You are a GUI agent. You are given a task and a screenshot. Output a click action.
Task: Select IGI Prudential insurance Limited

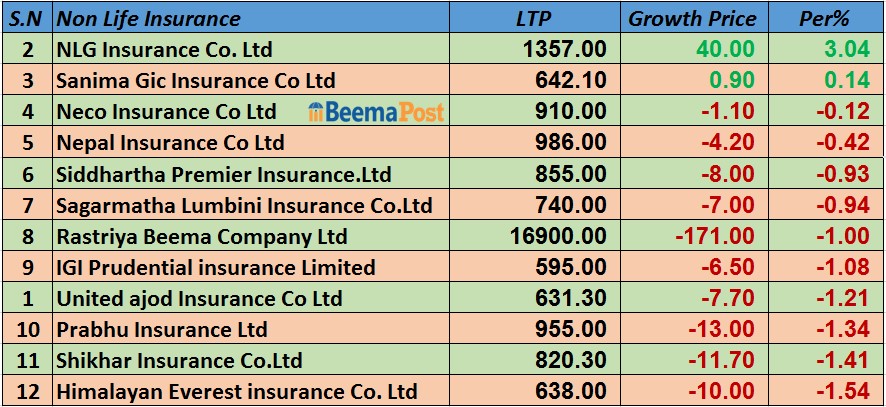[x=216, y=268]
